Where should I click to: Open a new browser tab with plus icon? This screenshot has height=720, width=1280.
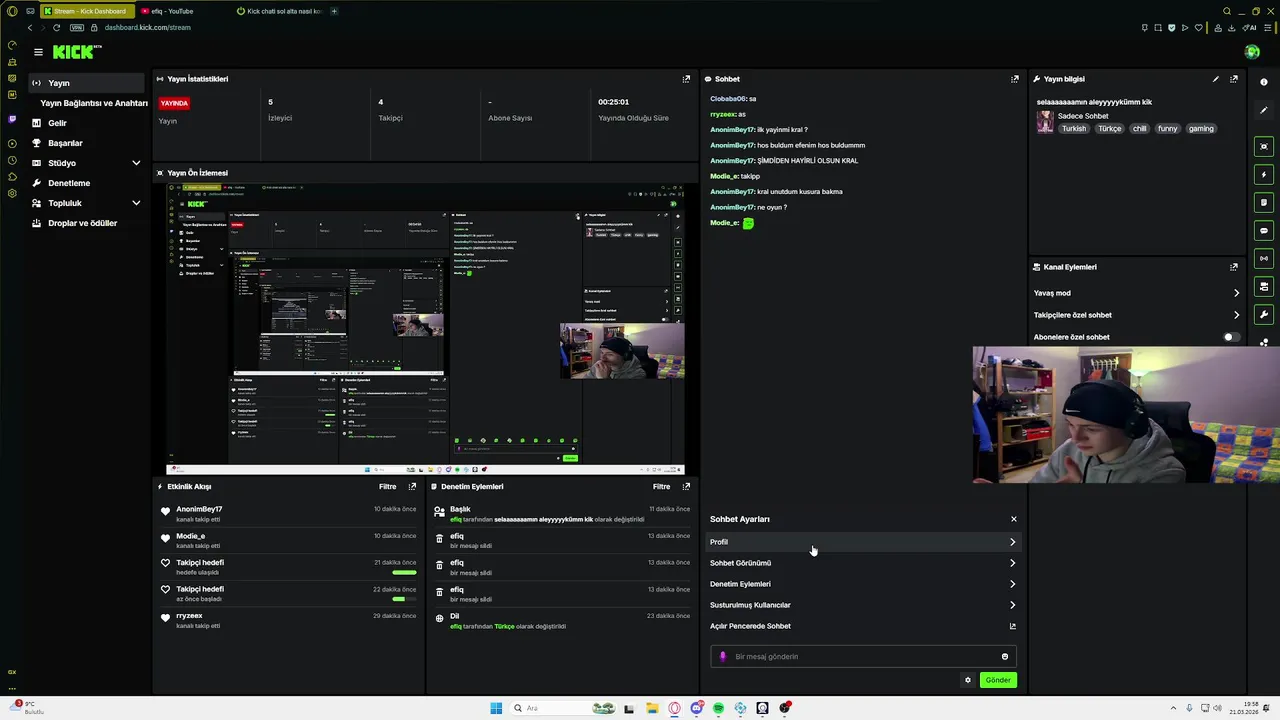(334, 11)
